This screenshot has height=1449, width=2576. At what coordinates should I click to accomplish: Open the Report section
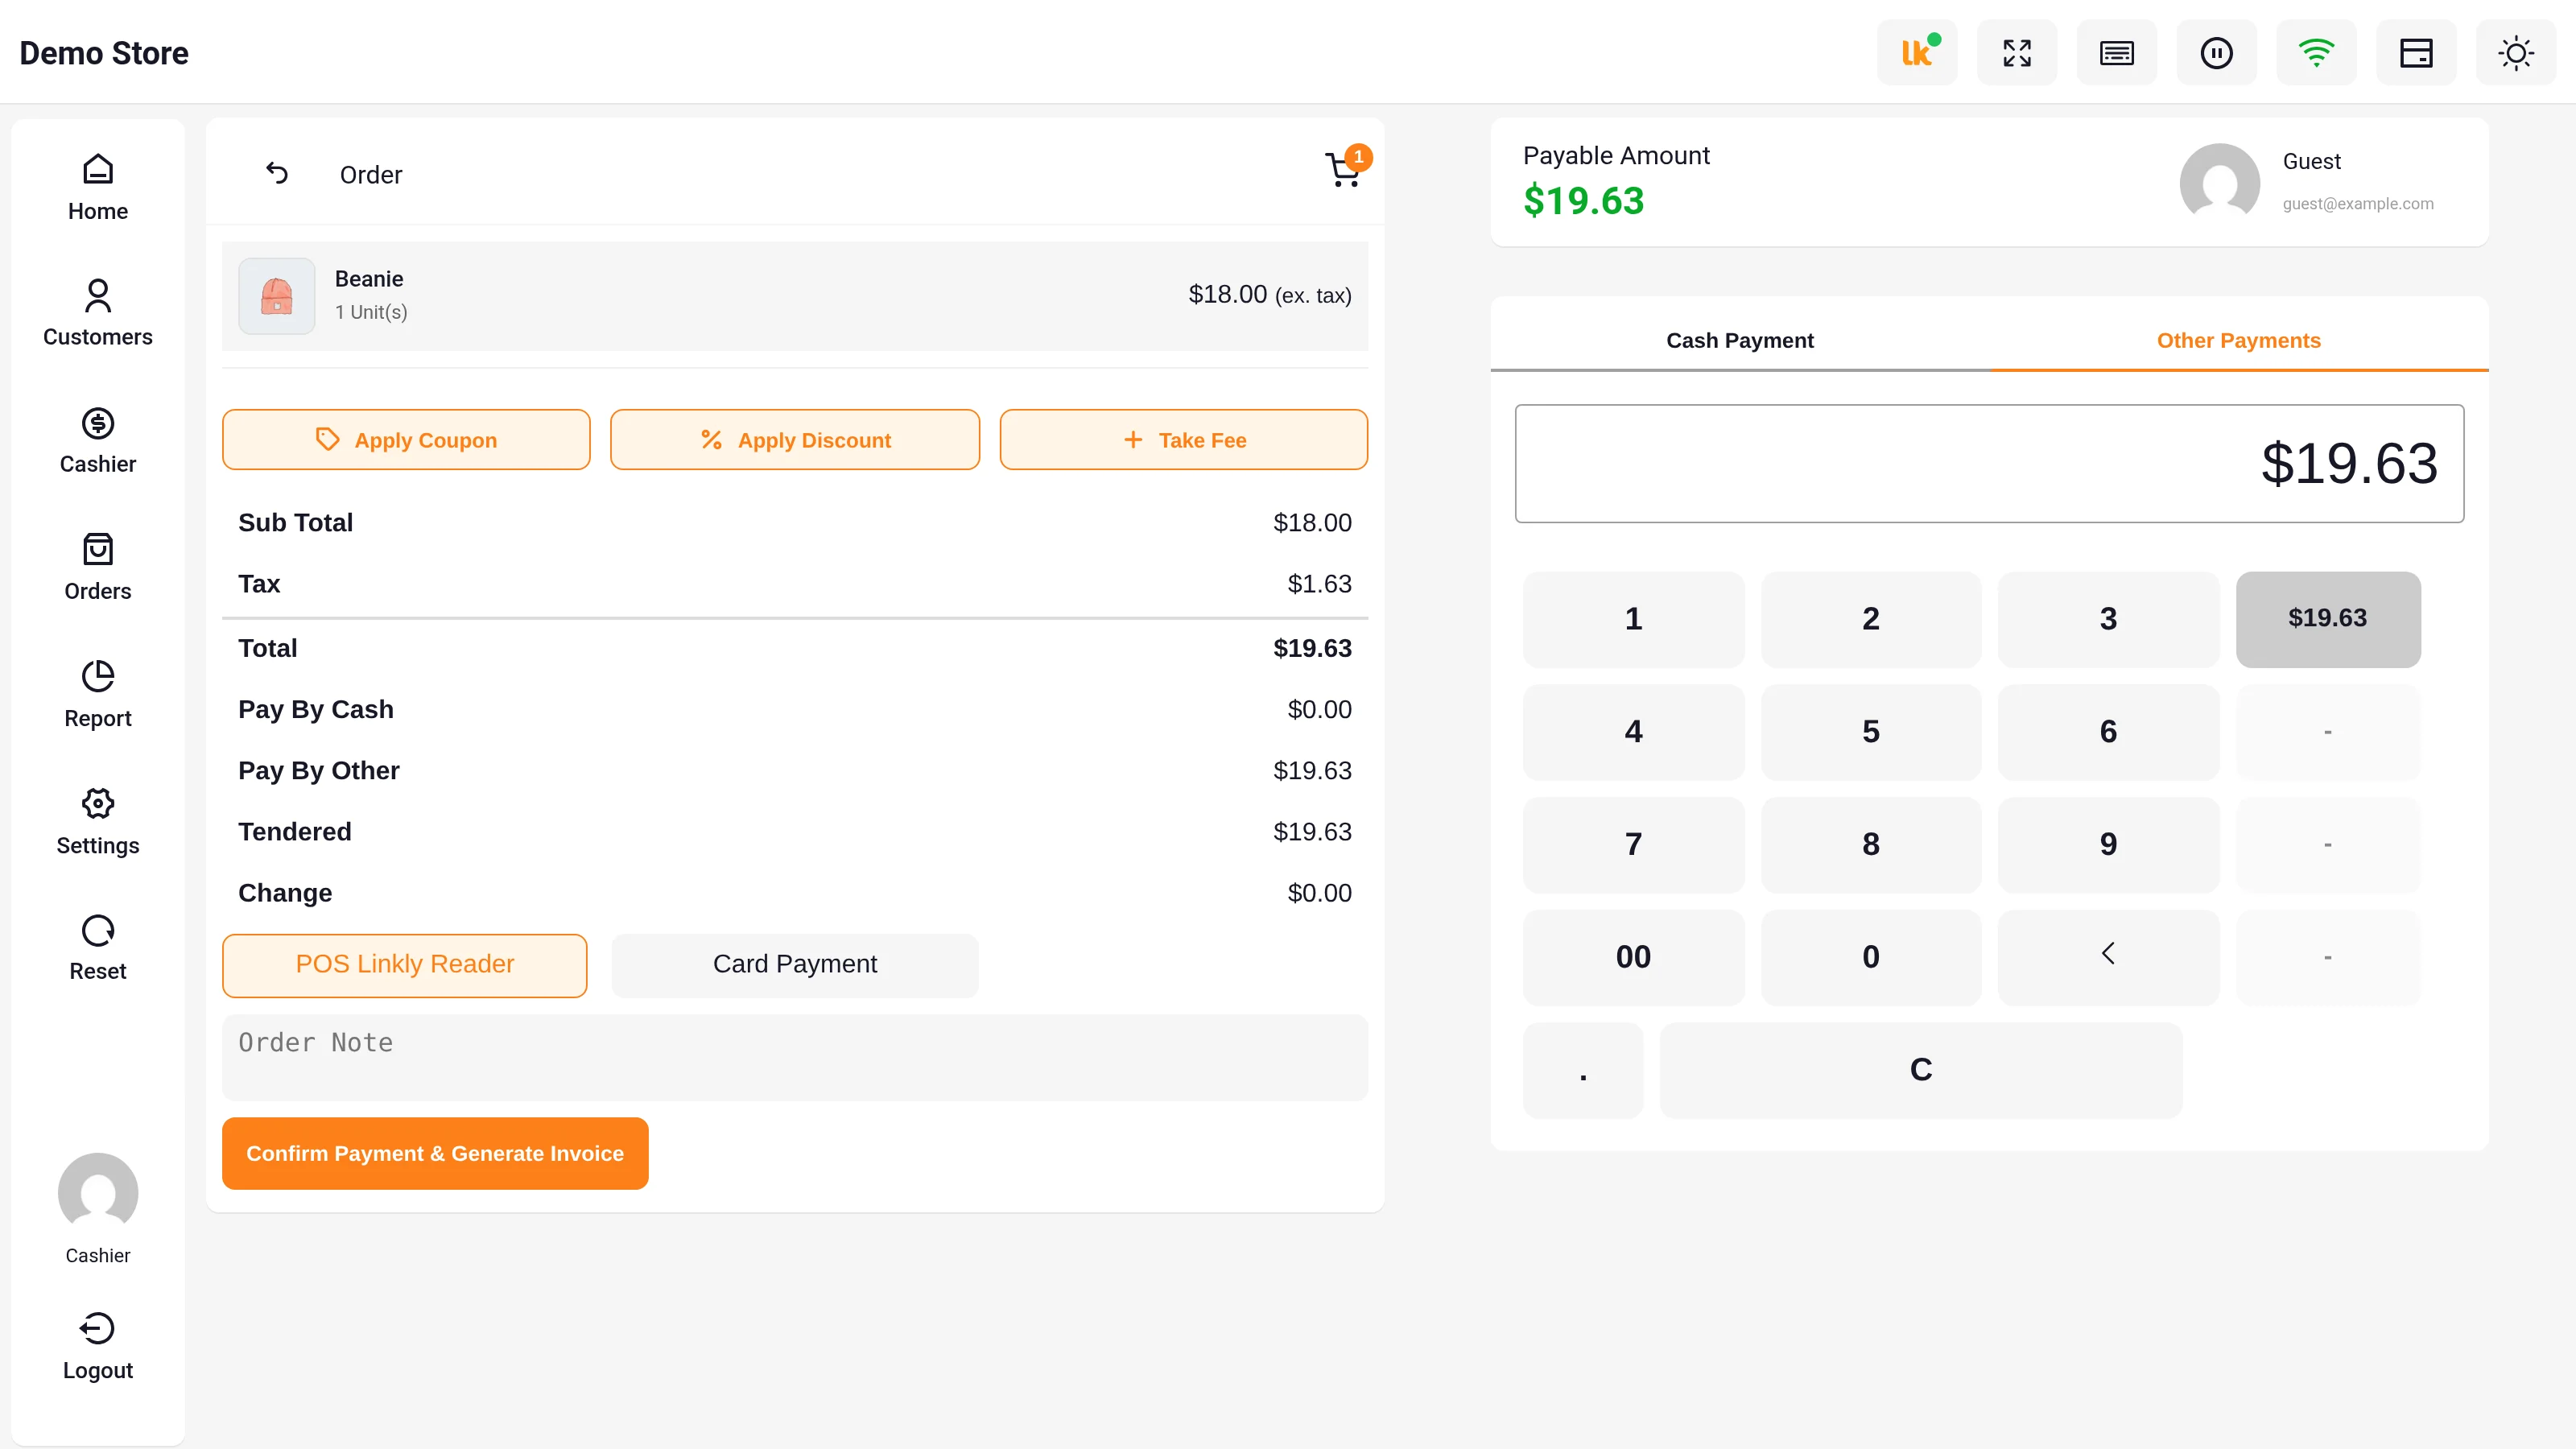pos(98,694)
